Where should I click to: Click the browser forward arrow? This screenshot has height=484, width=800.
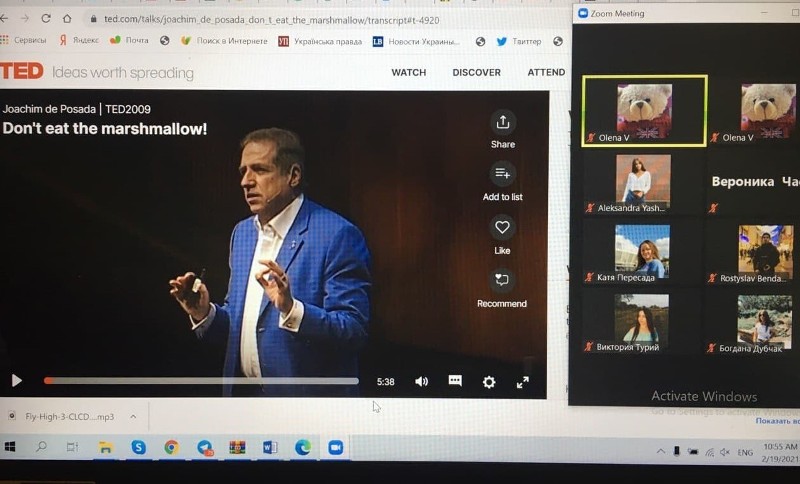(24, 18)
